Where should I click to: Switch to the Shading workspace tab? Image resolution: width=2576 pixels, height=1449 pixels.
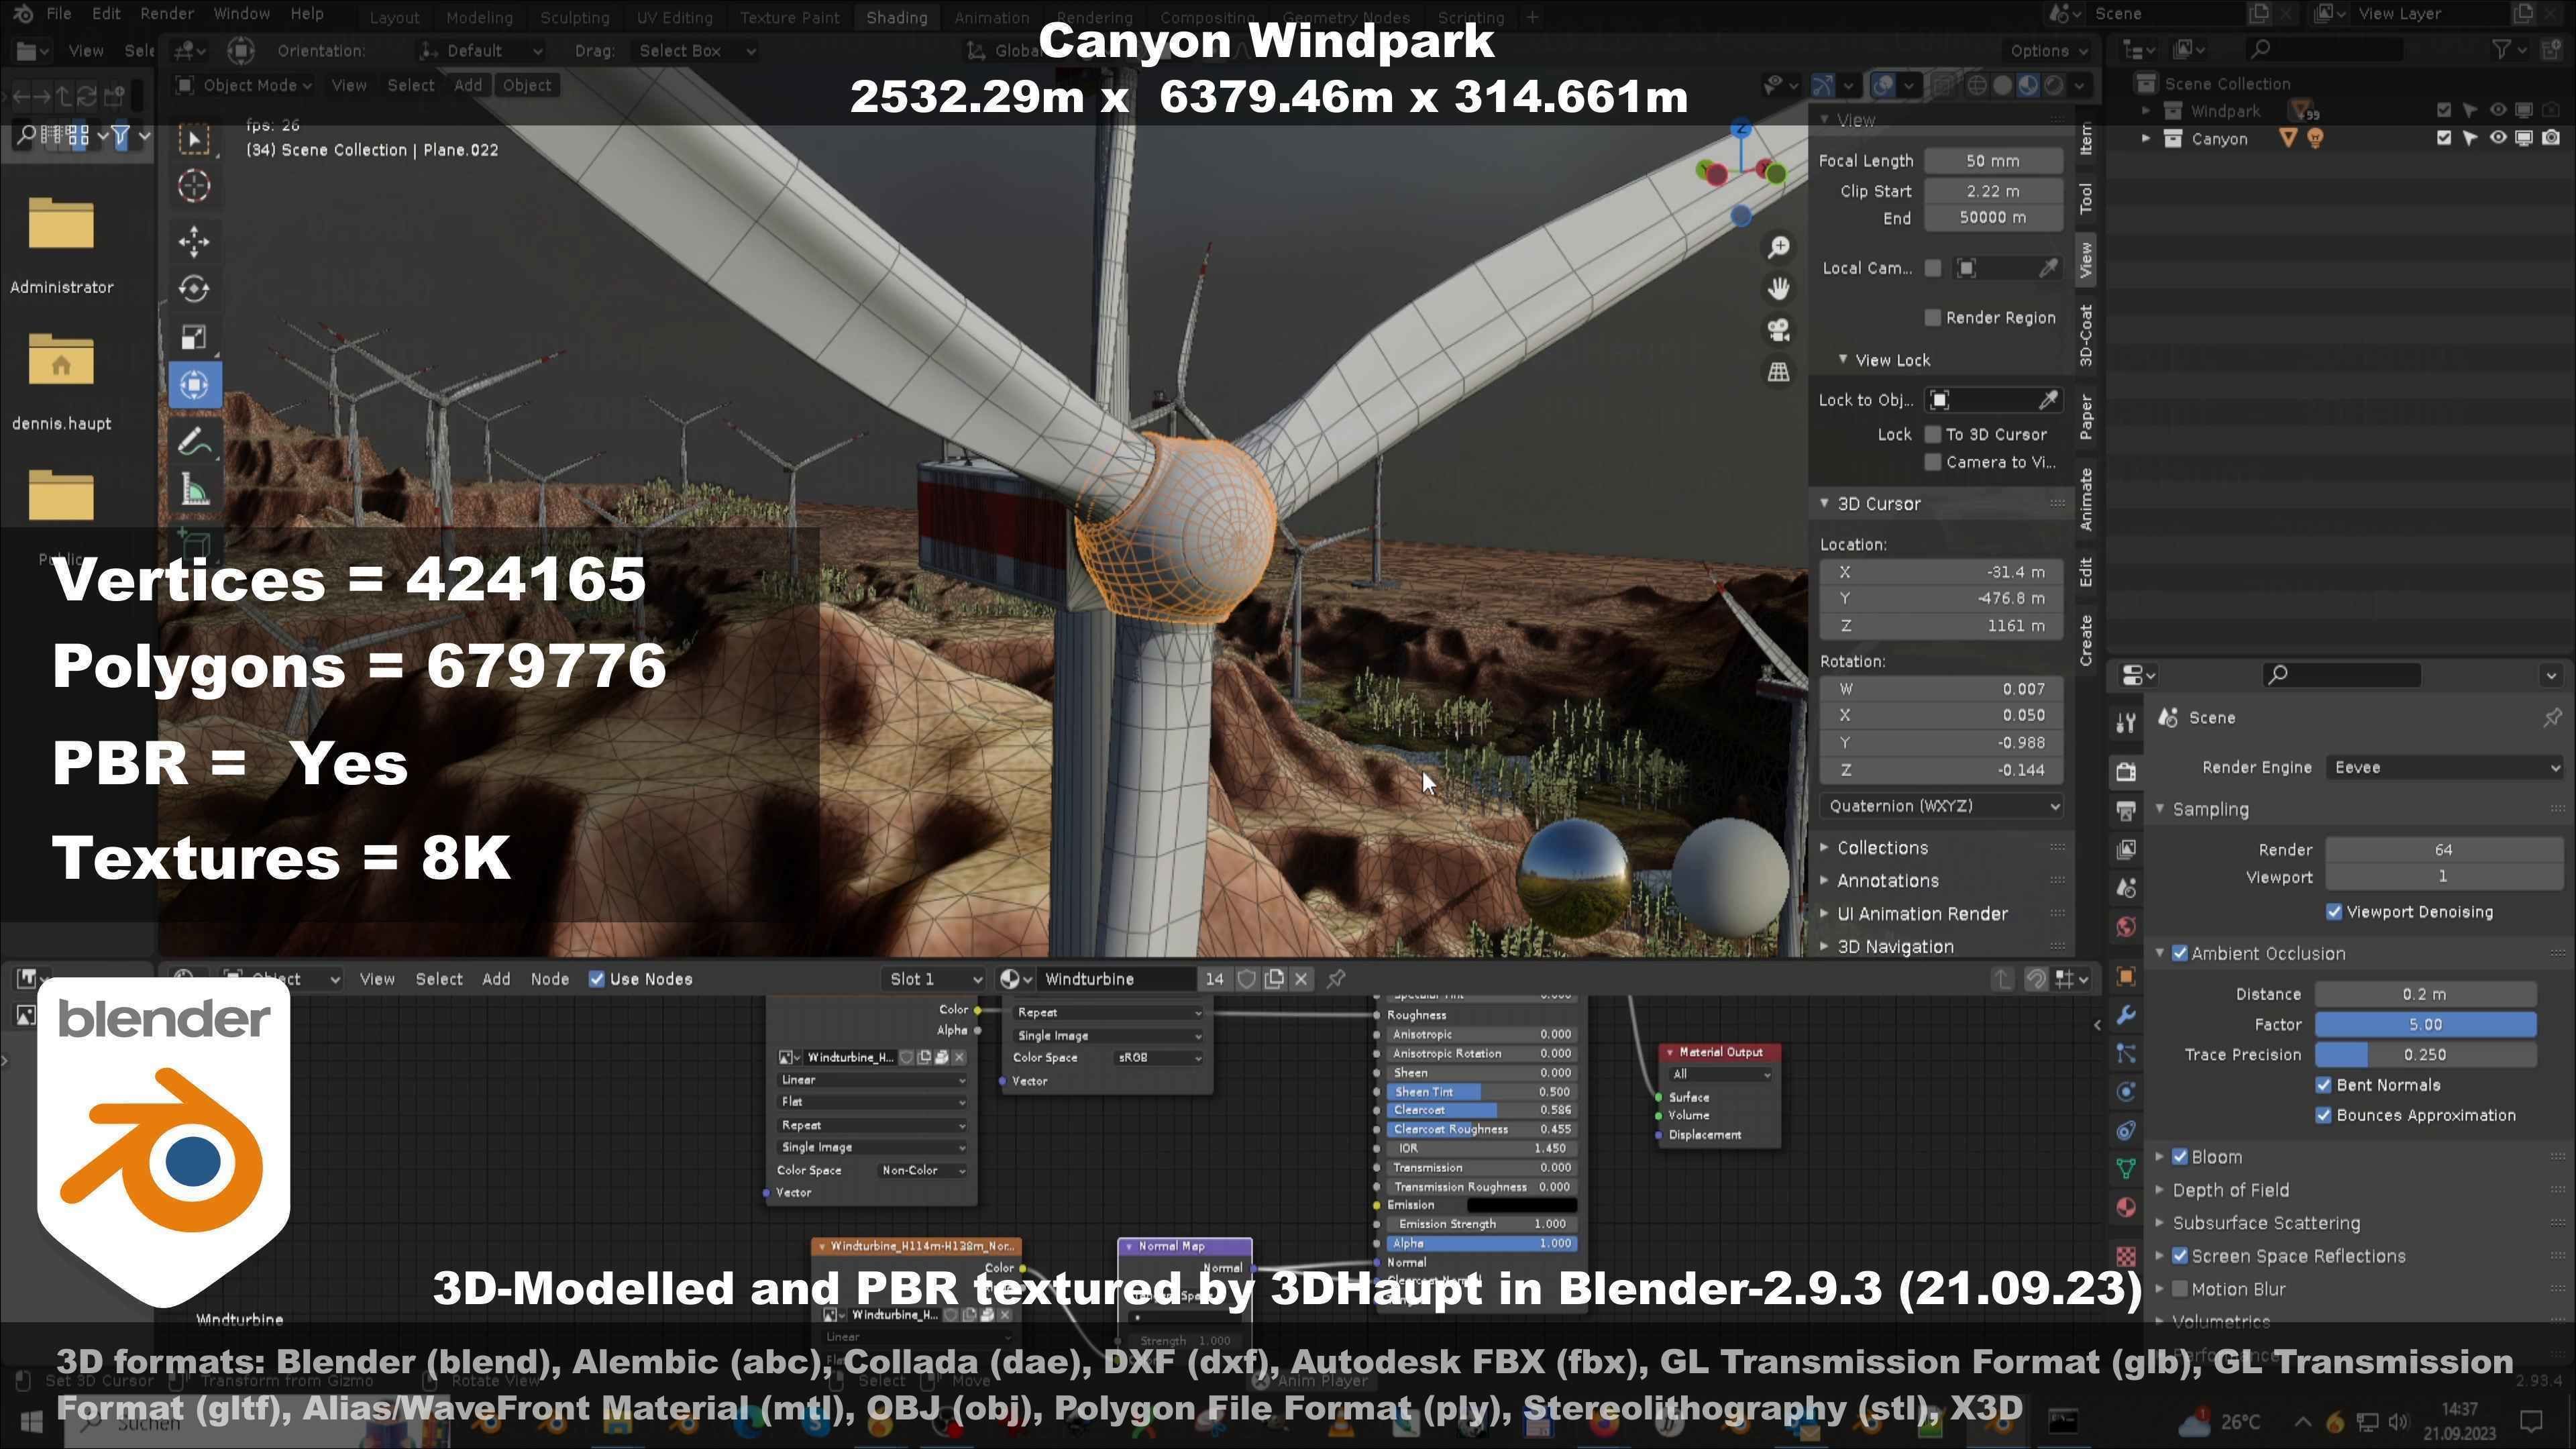point(896,17)
